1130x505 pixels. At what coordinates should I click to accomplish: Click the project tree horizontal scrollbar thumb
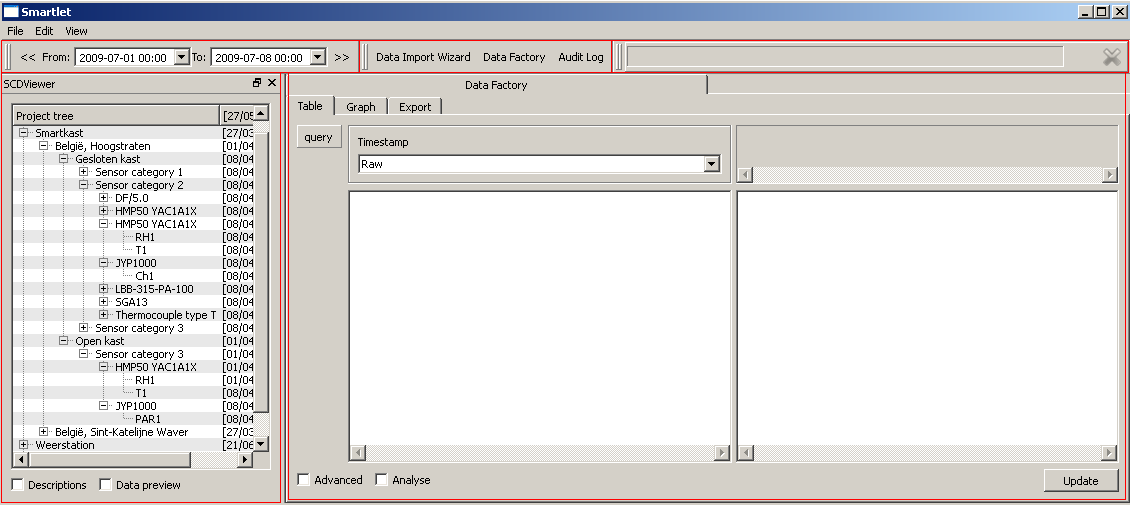click(x=109, y=459)
